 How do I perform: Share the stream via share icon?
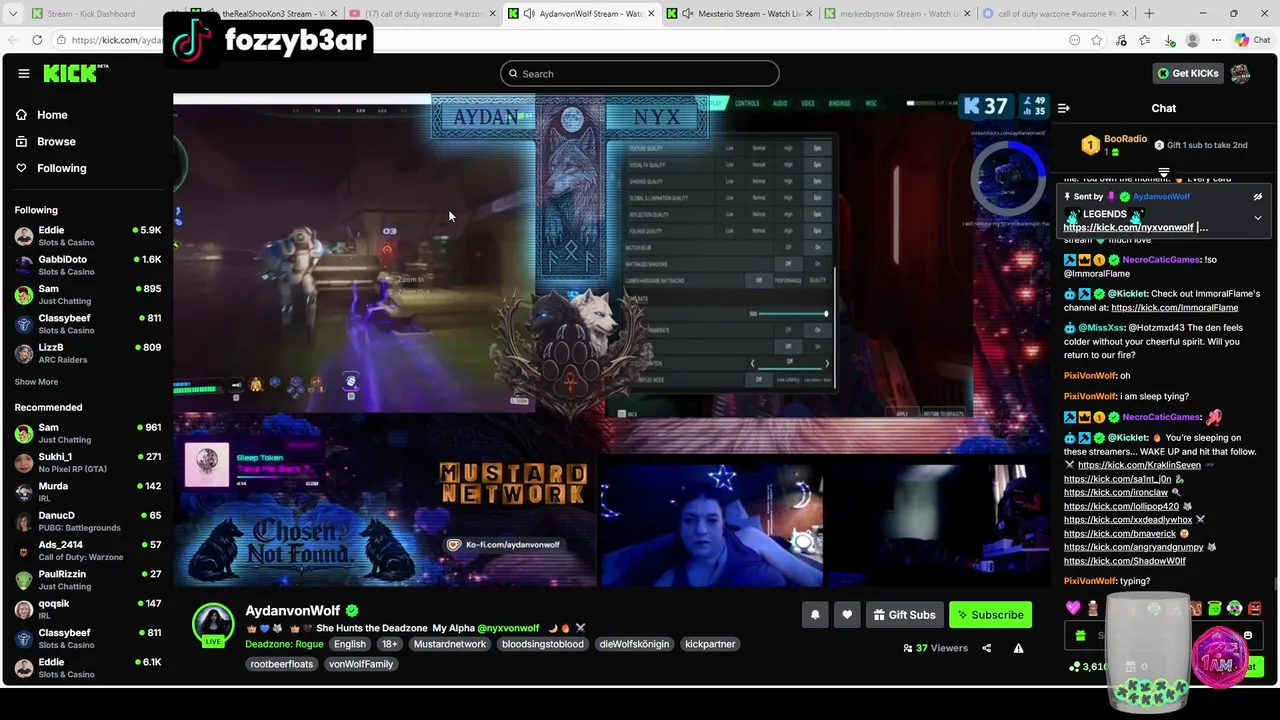(986, 648)
